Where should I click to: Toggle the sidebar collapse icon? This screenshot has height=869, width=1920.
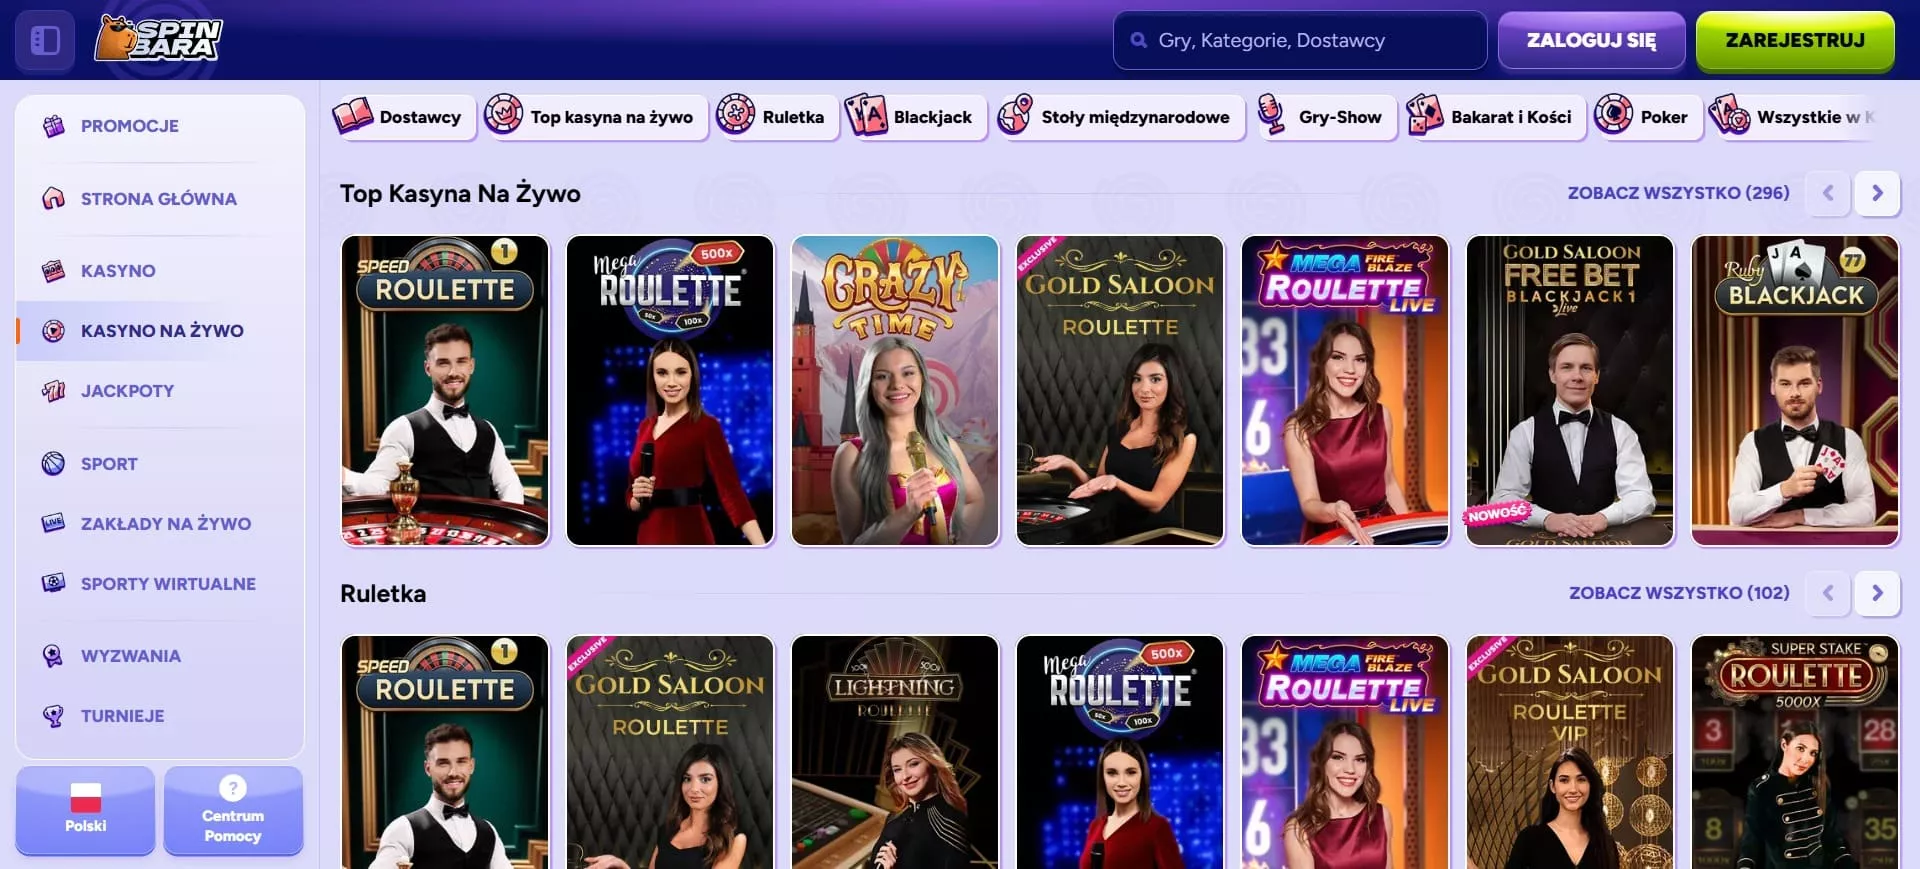pos(45,40)
